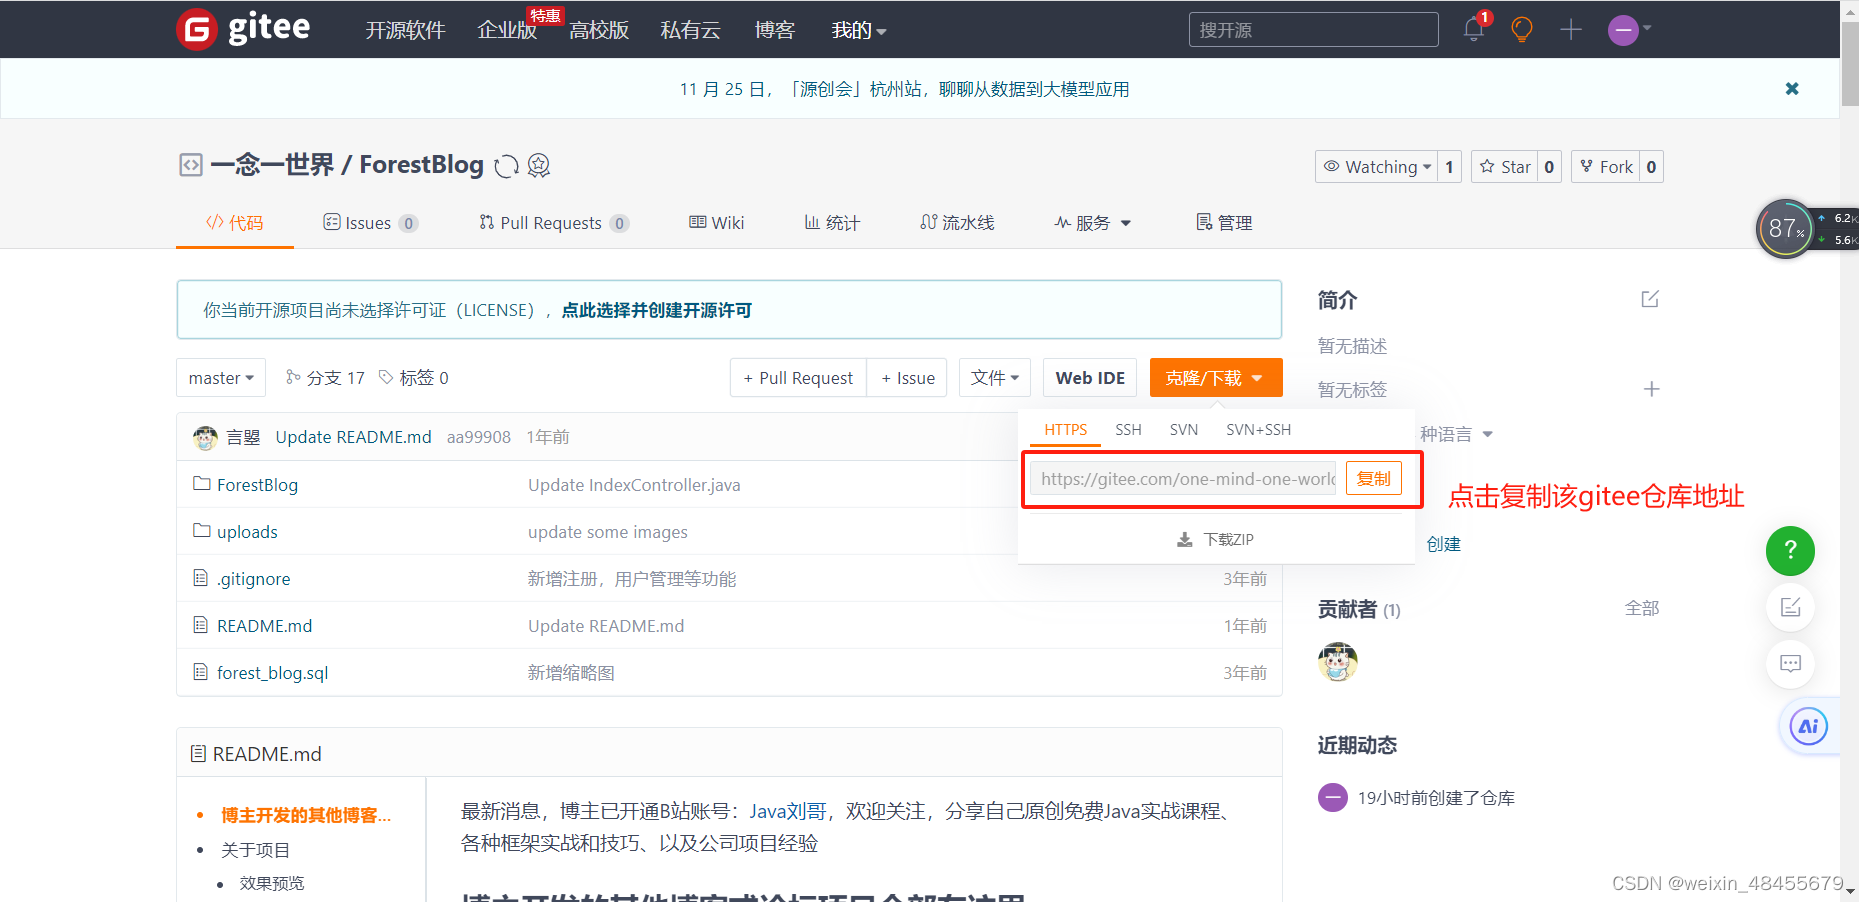Open the Web IDE

[1089, 377]
